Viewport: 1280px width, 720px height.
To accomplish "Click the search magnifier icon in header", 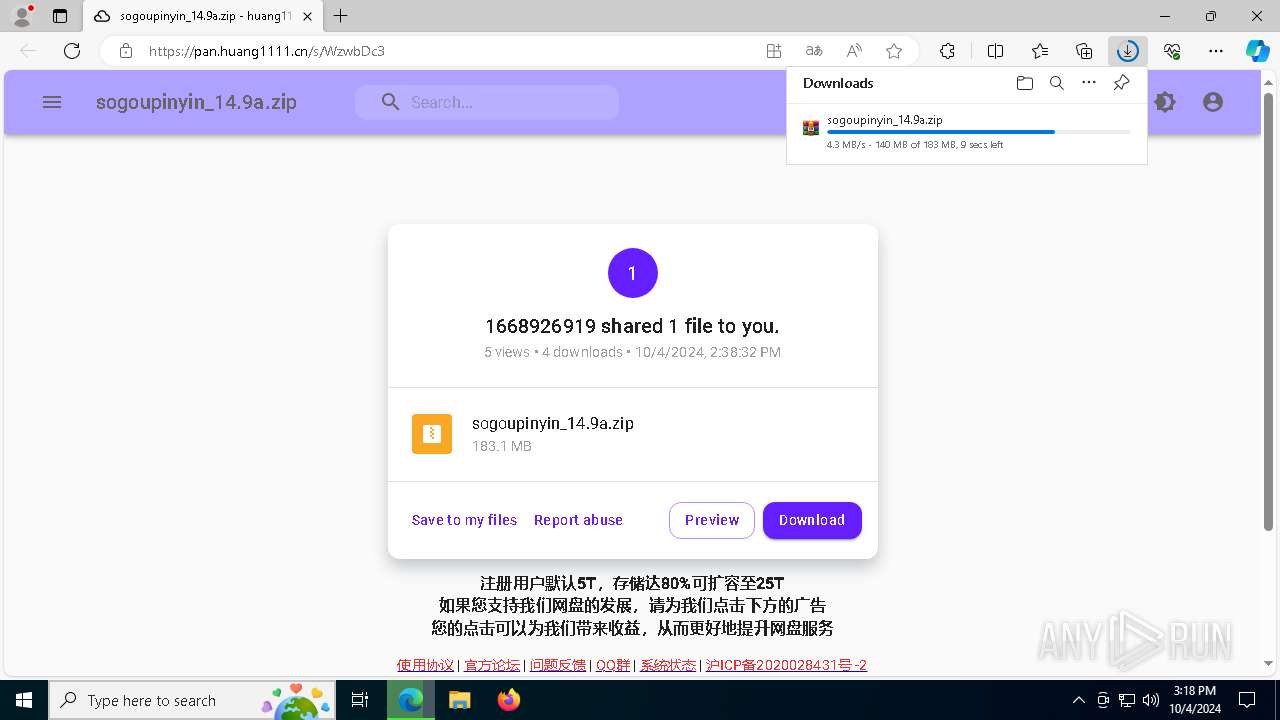I will [391, 102].
